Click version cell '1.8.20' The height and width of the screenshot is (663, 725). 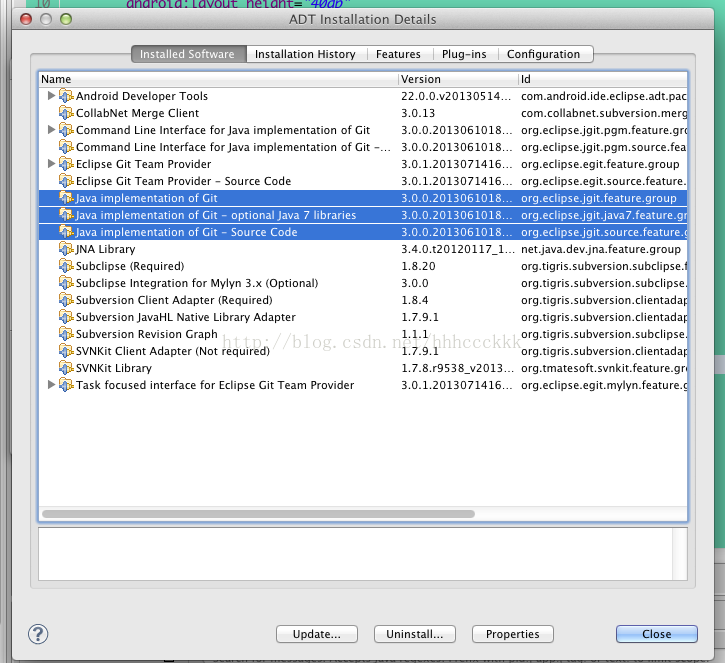click(418, 266)
